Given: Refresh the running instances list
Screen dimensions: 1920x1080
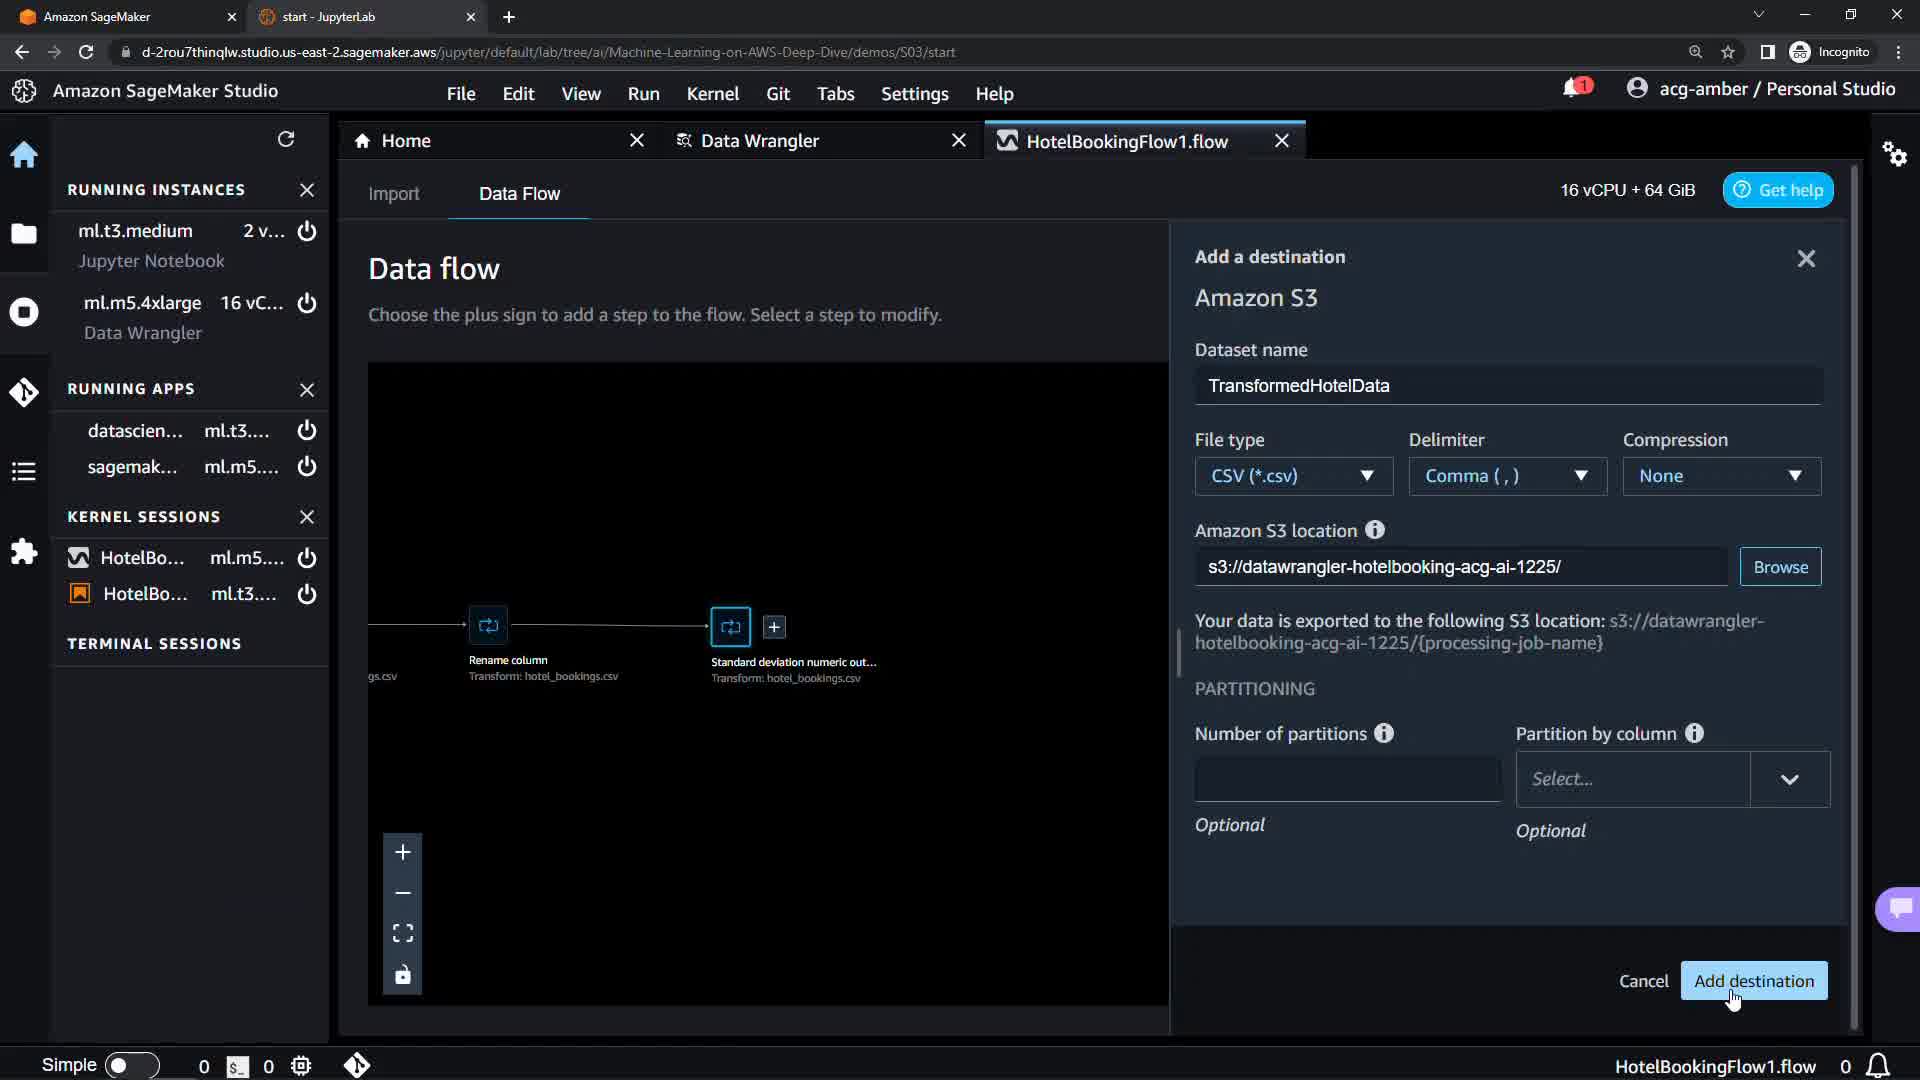Looking at the screenshot, I should [286, 139].
